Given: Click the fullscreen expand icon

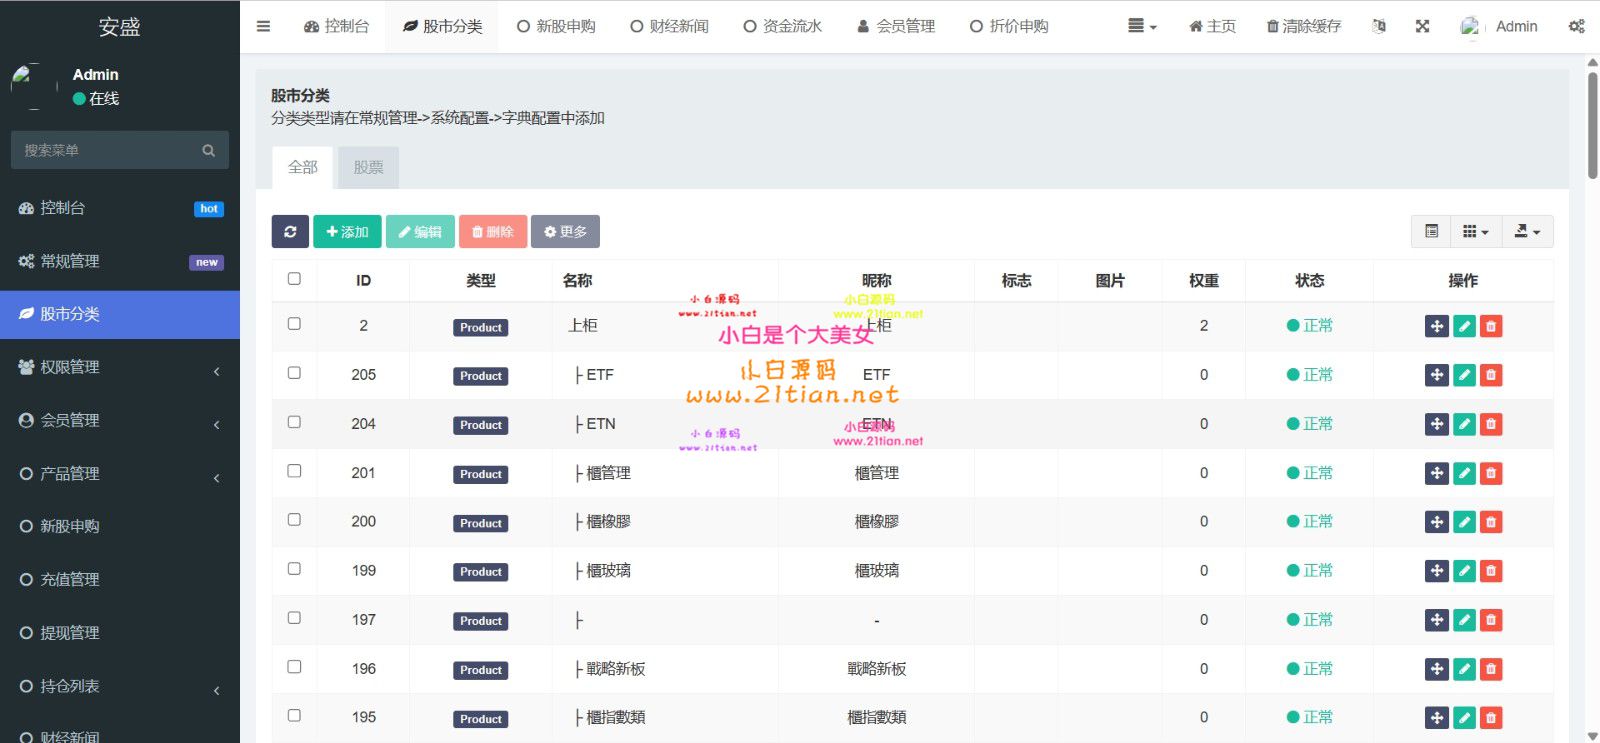Looking at the screenshot, I should coord(1422,26).
